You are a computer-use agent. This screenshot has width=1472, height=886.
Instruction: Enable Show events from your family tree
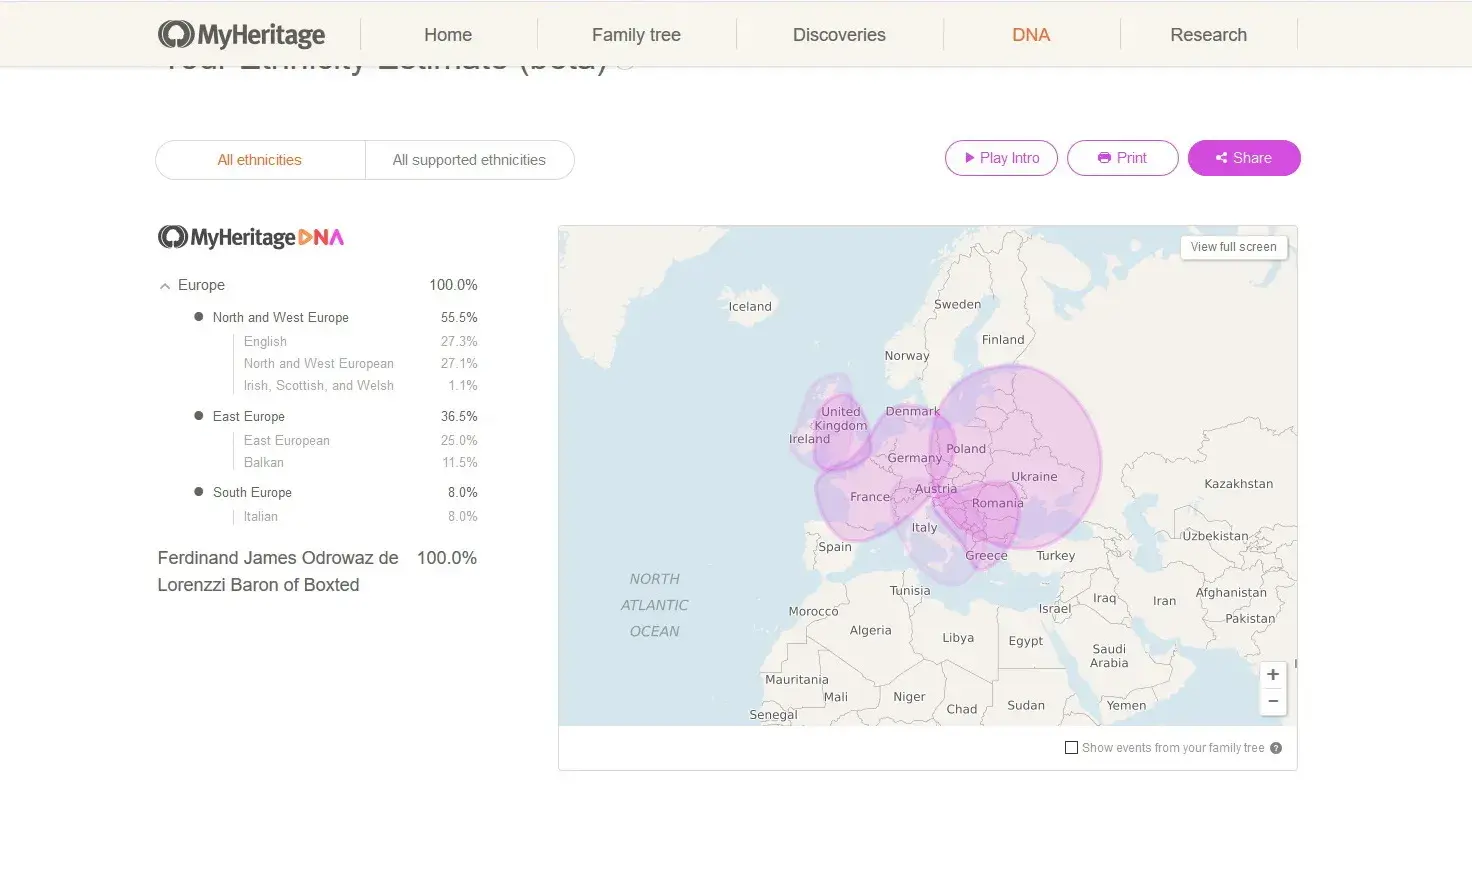[1072, 748]
